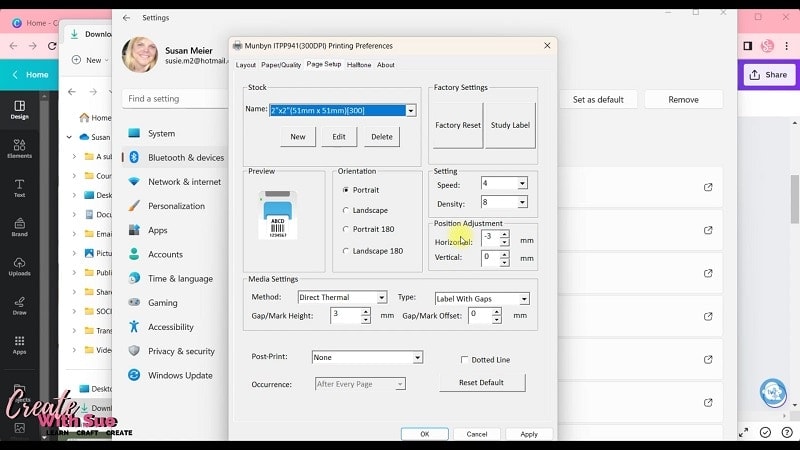Click the Edit stock button
Screen dimensions: 800x450
tap(339, 137)
